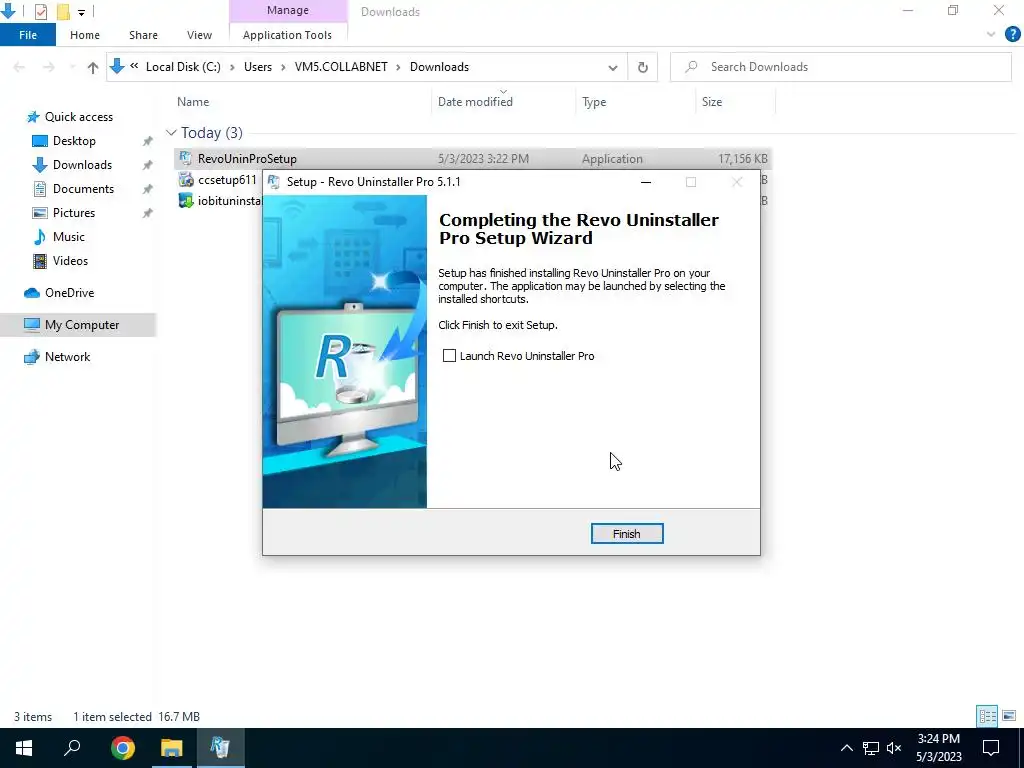
Task: Open the Share ribbon tab
Action: 143,35
